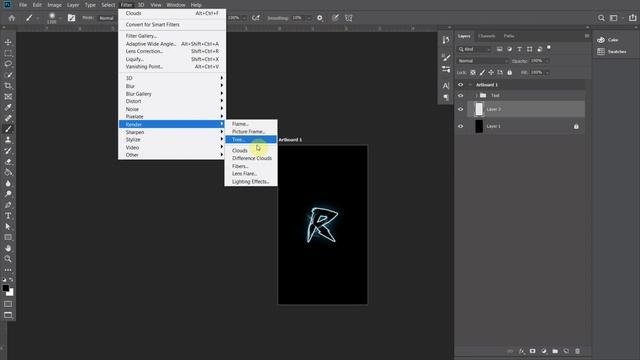Click Layer 2 white thumbnail
Image resolution: width=640 pixels, height=360 pixels.
point(479,109)
